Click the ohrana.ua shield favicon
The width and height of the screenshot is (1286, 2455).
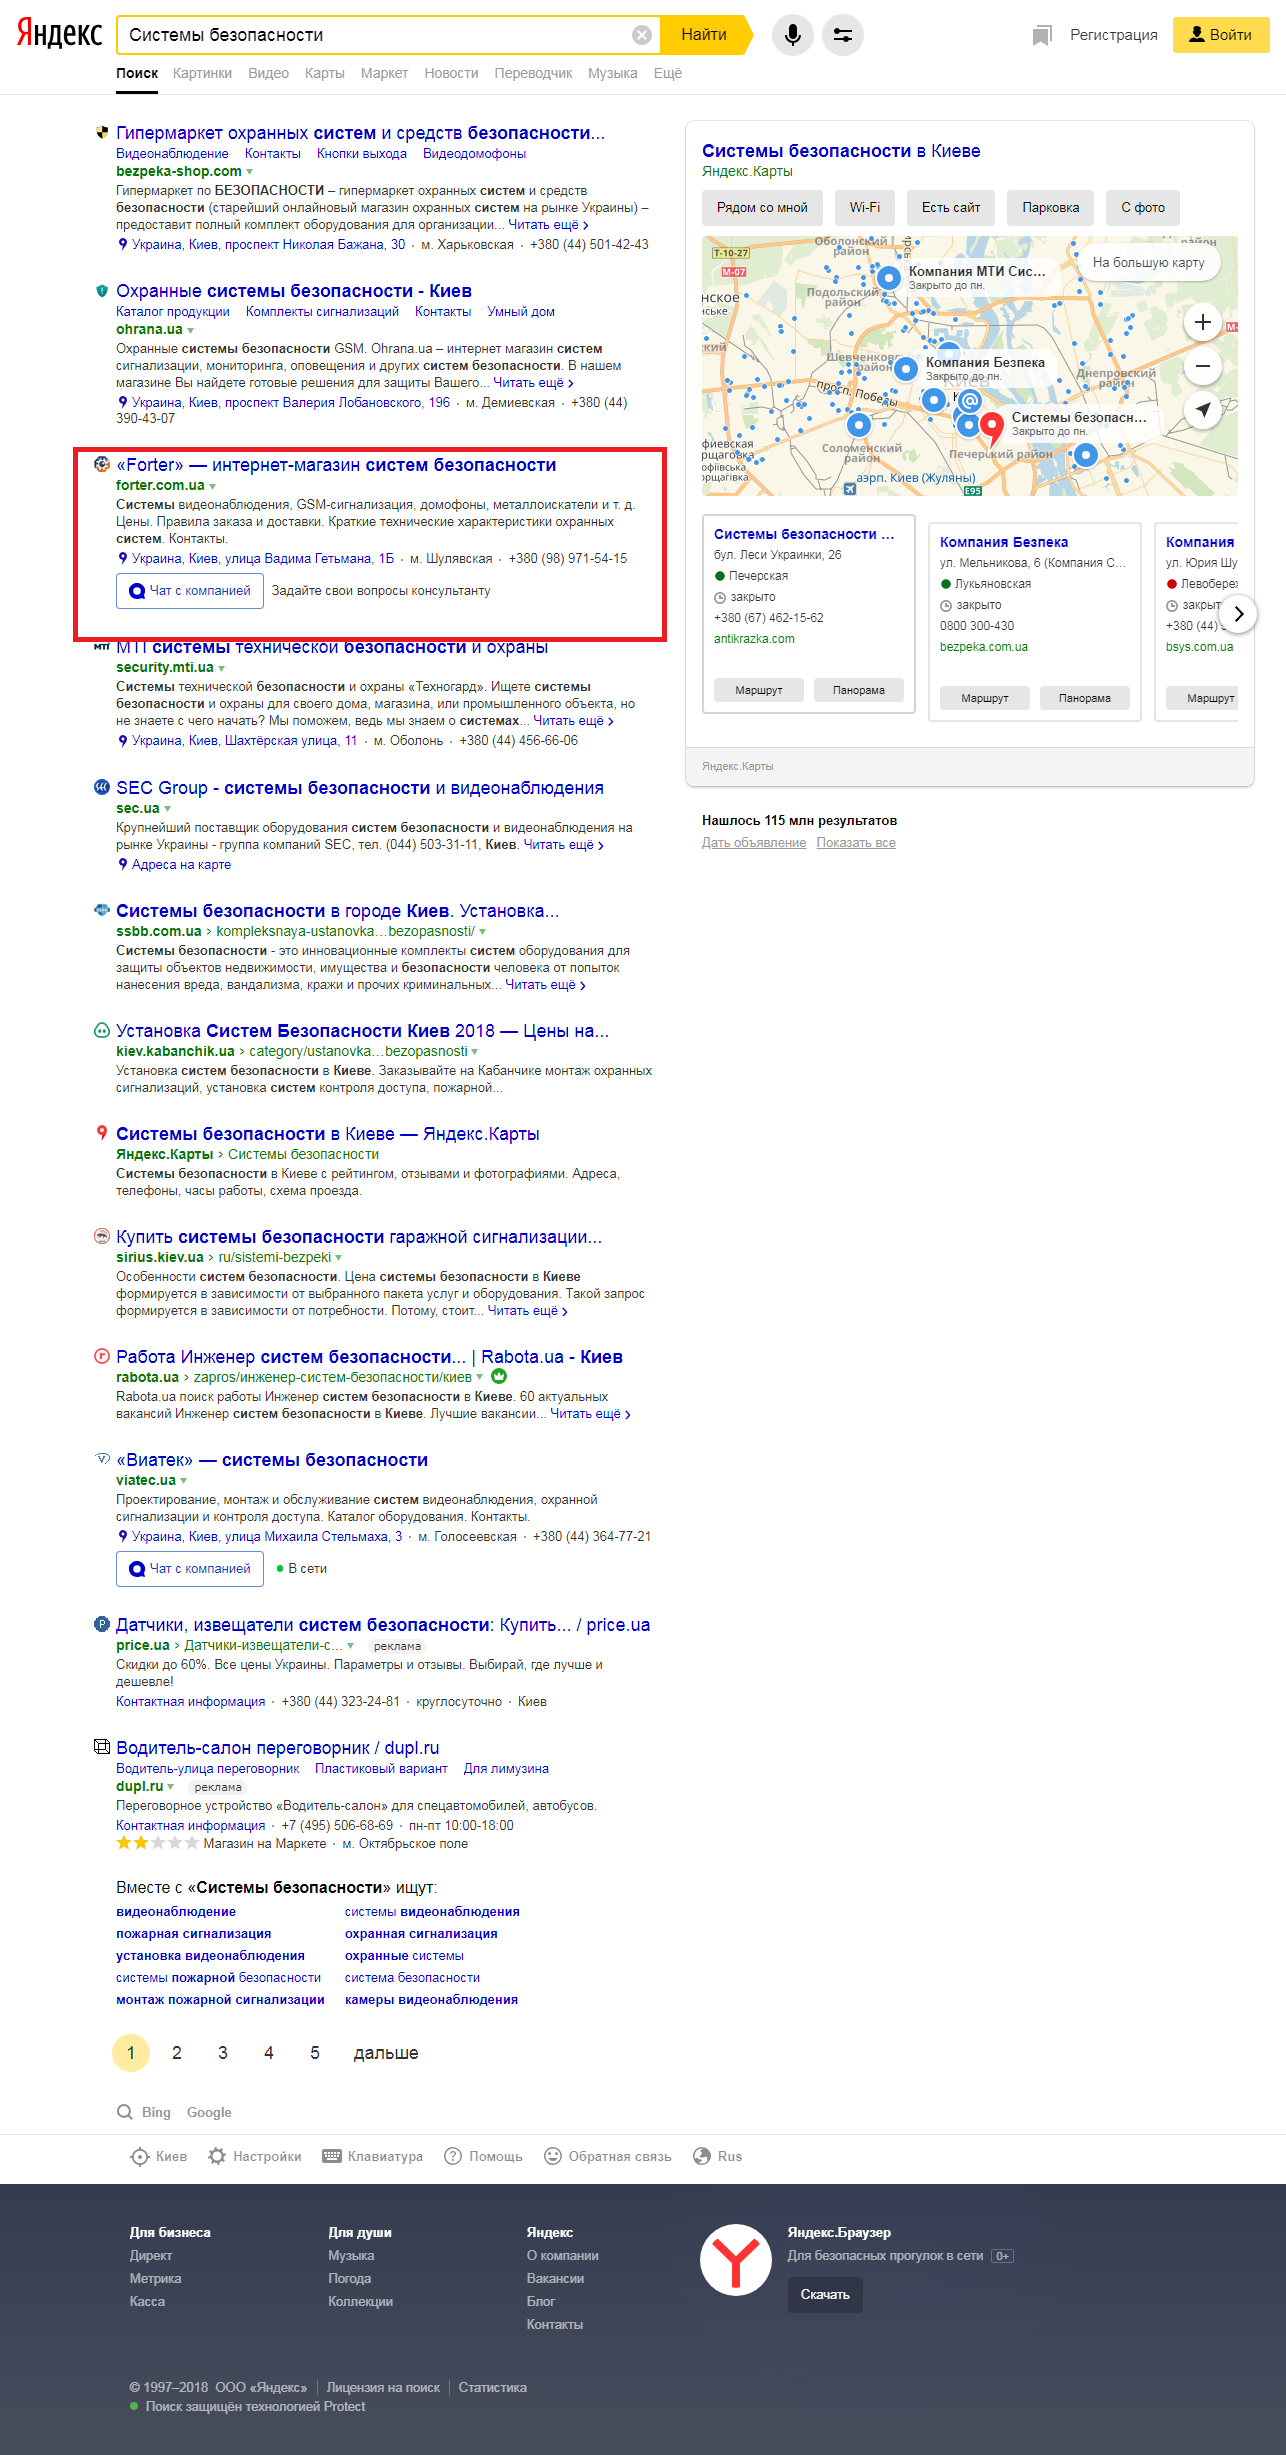(x=101, y=290)
